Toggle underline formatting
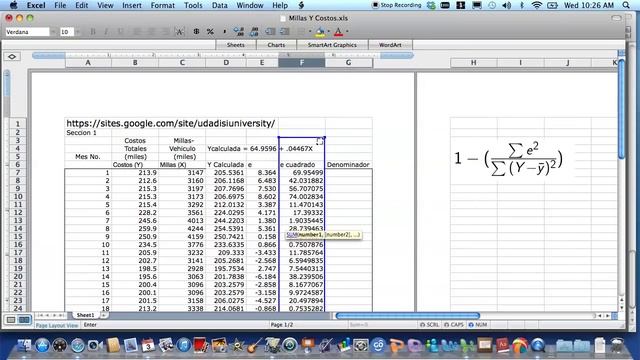Screen dimensions: 640x360 click(x=120, y=31)
